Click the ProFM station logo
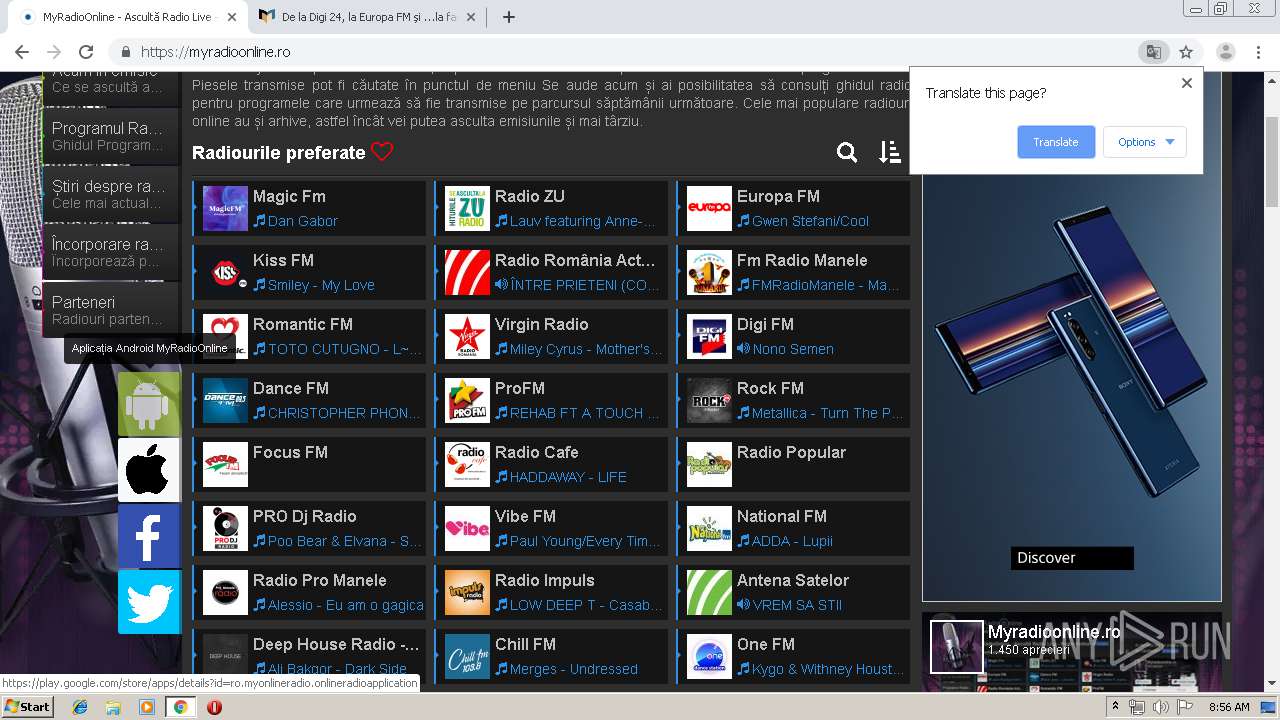Image resolution: width=1280 pixels, height=720 pixels. (x=467, y=400)
